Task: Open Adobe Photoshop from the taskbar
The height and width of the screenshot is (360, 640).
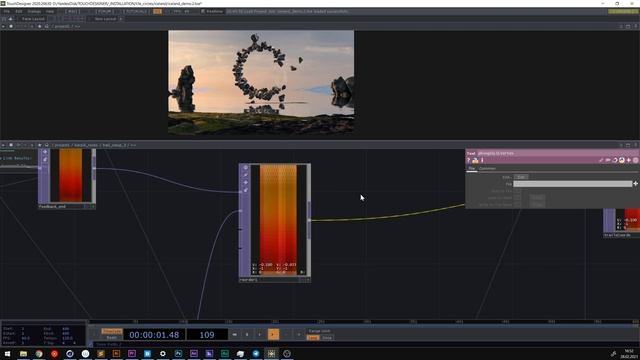Action: 178,353
